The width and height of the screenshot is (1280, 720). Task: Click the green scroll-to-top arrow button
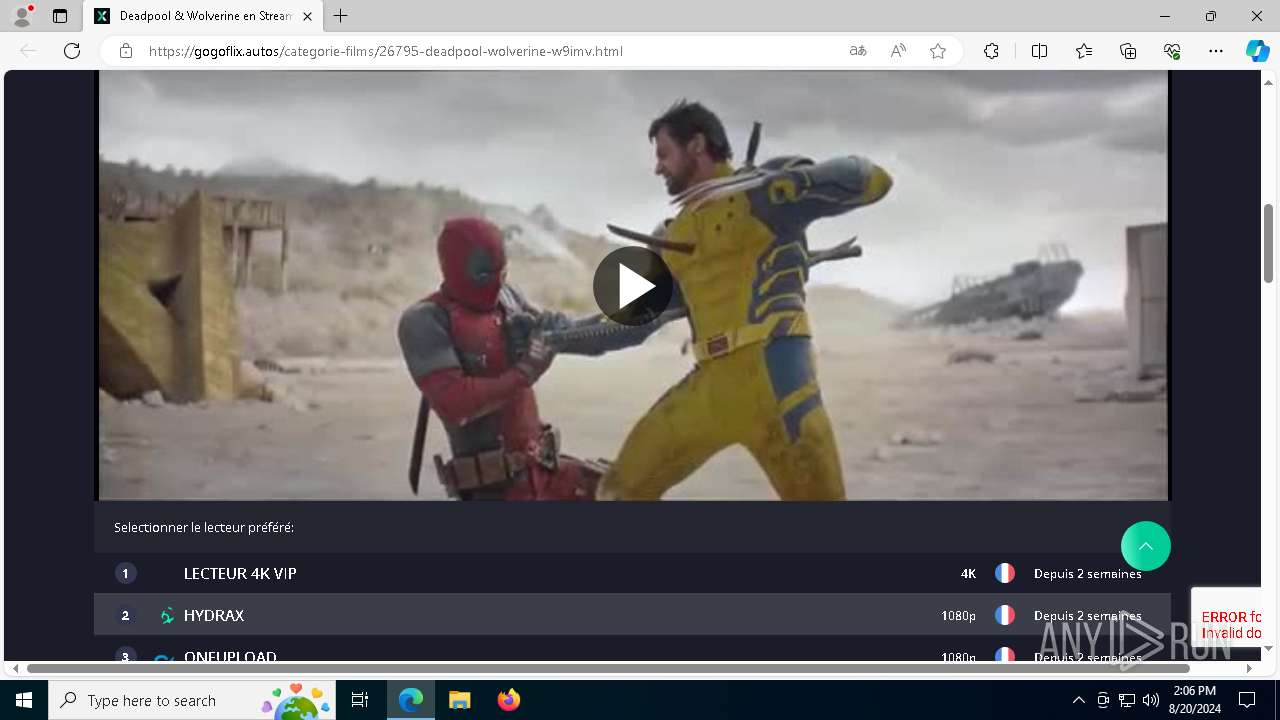pyautogui.click(x=1145, y=546)
